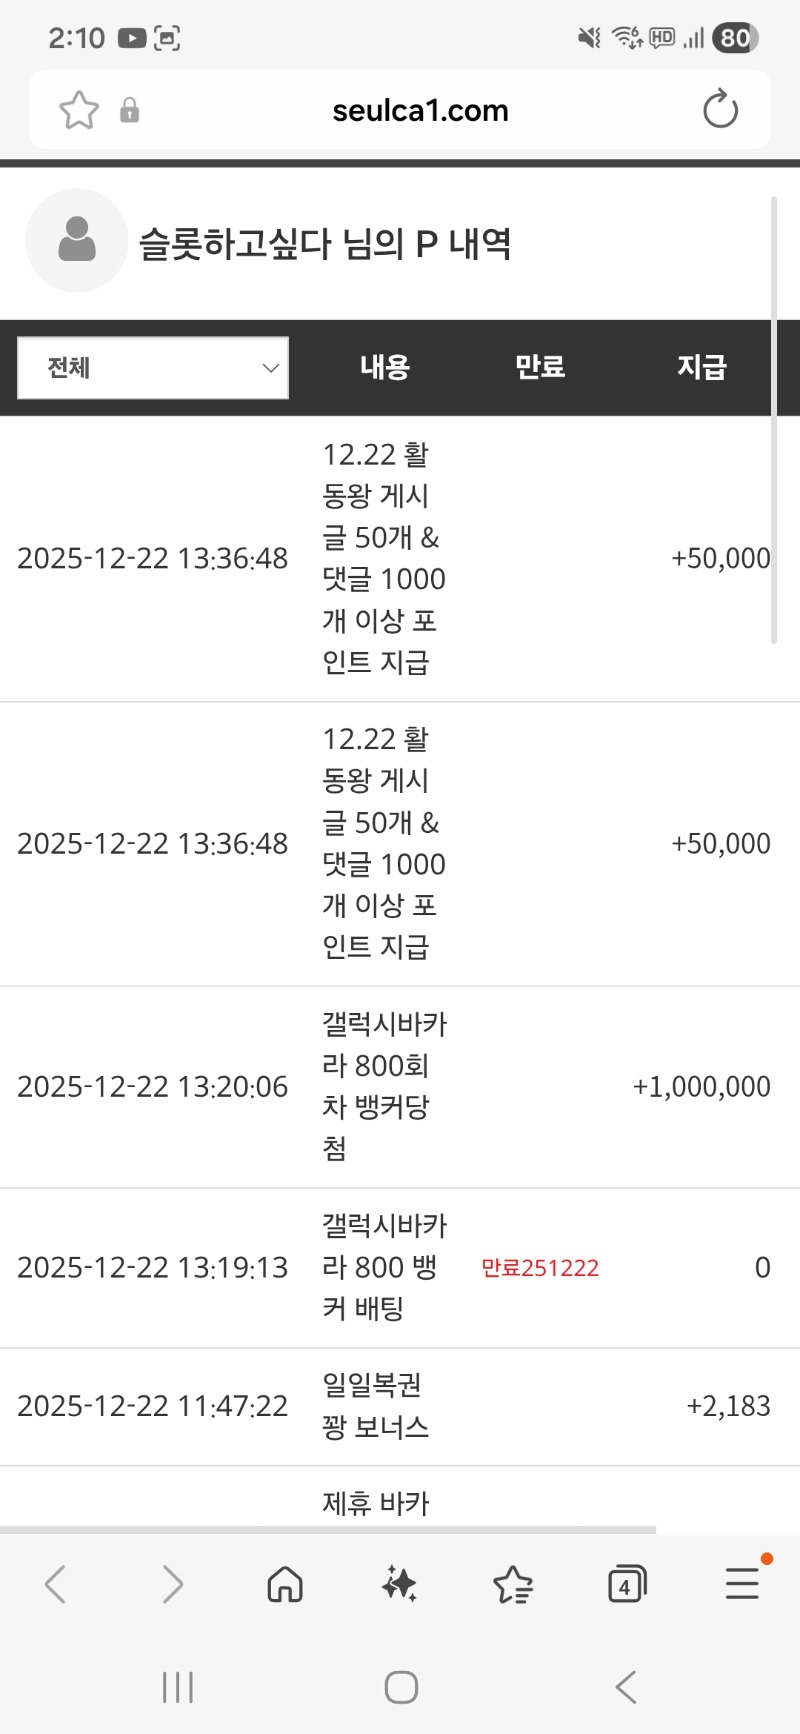800x1734 pixels.
Task: Tap the 지급 column header
Action: pos(701,367)
